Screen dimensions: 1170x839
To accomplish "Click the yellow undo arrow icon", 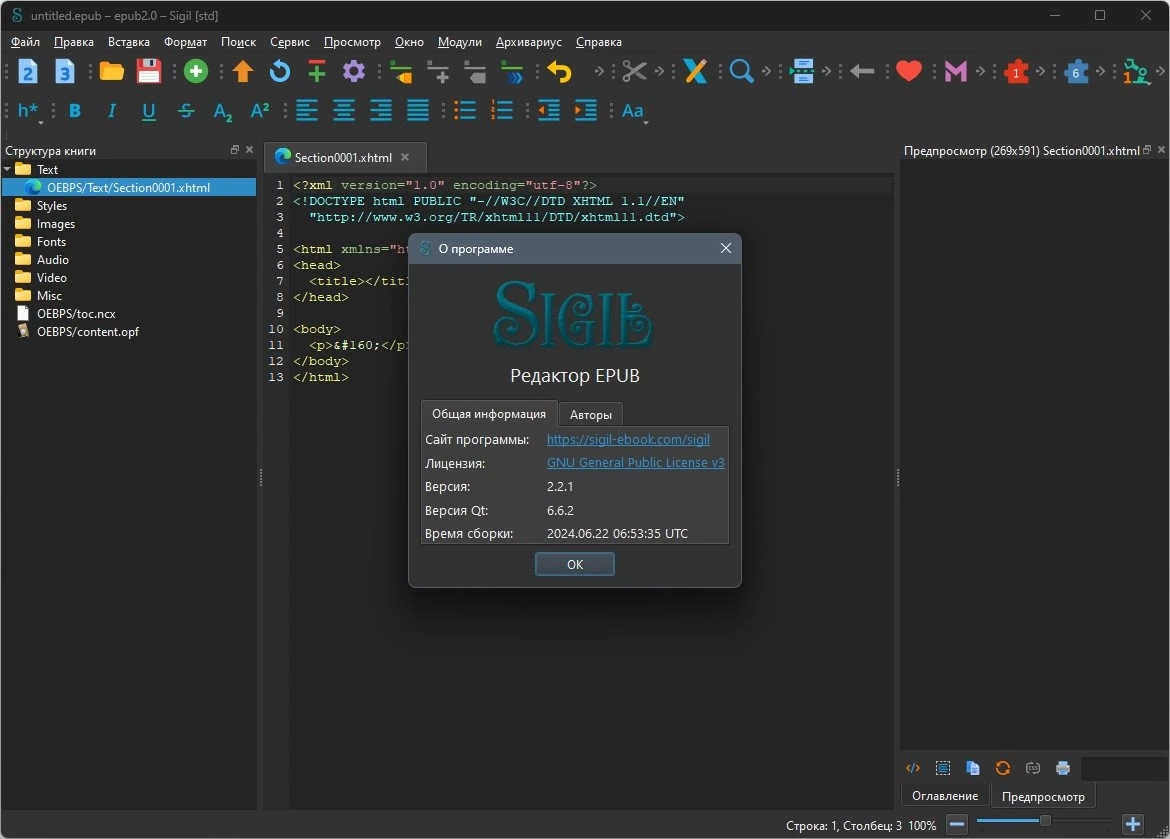I will pos(559,72).
